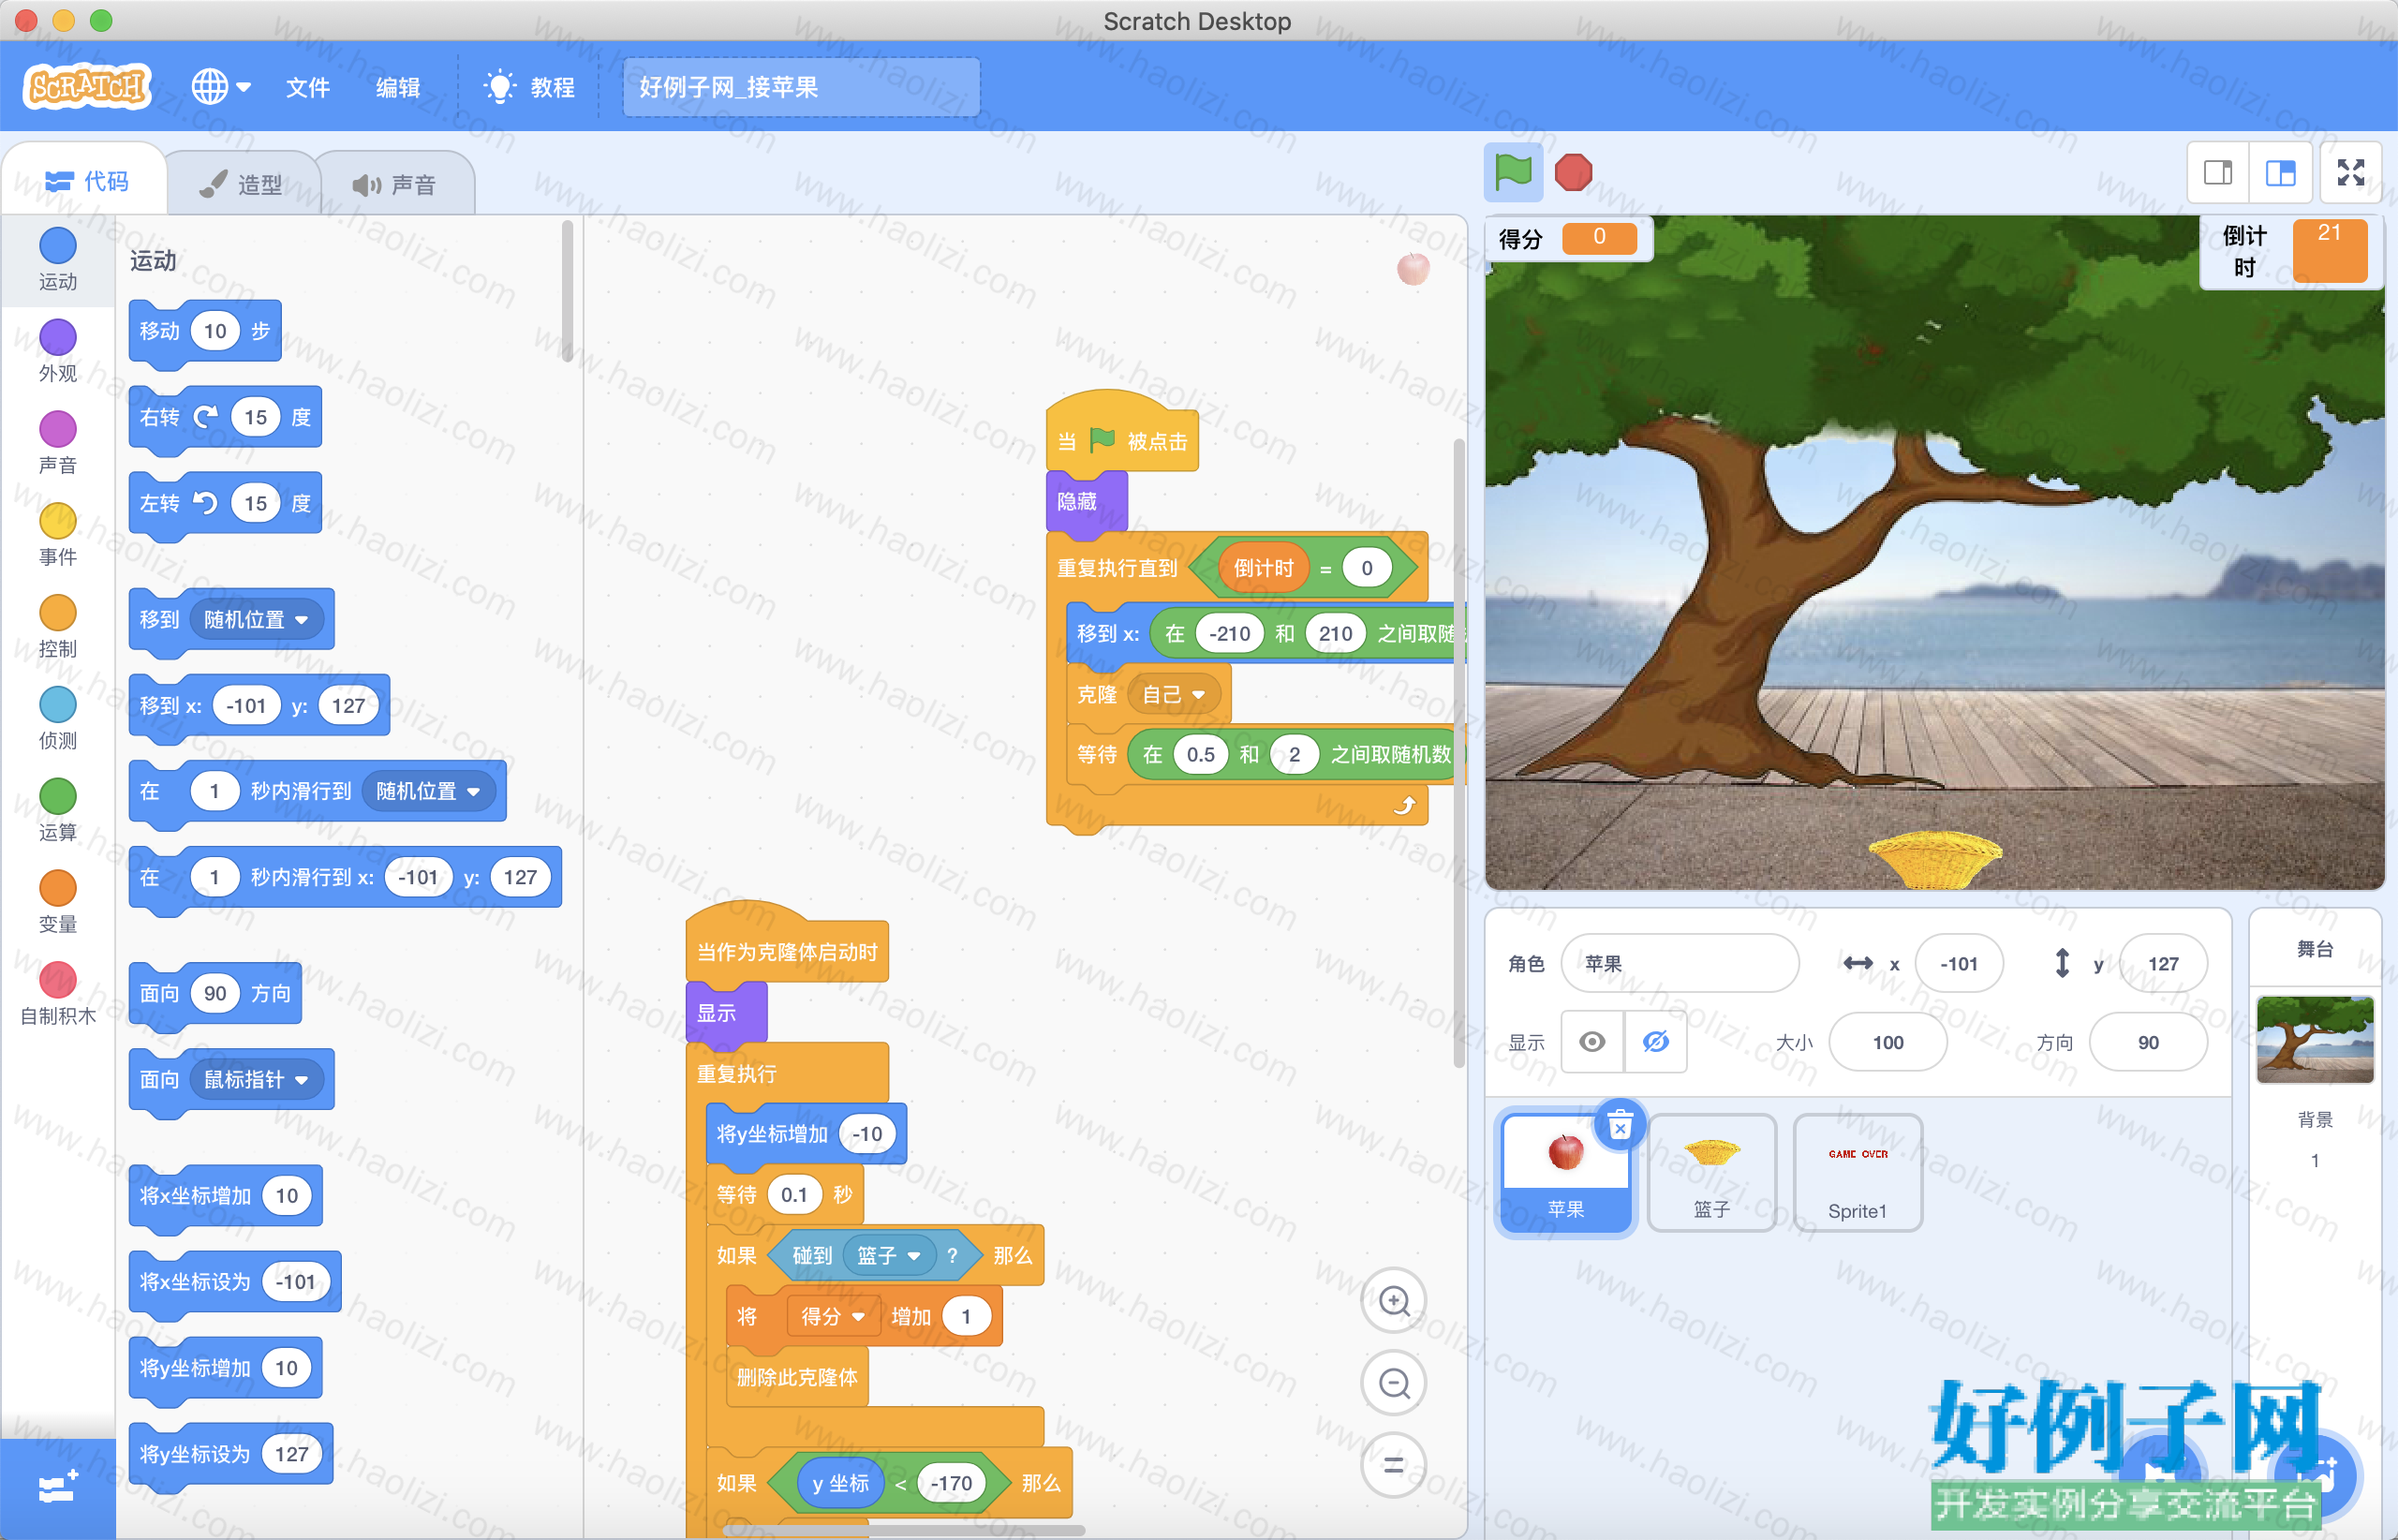Open the 文件 menu
The width and height of the screenshot is (2398, 1540).
[307, 87]
